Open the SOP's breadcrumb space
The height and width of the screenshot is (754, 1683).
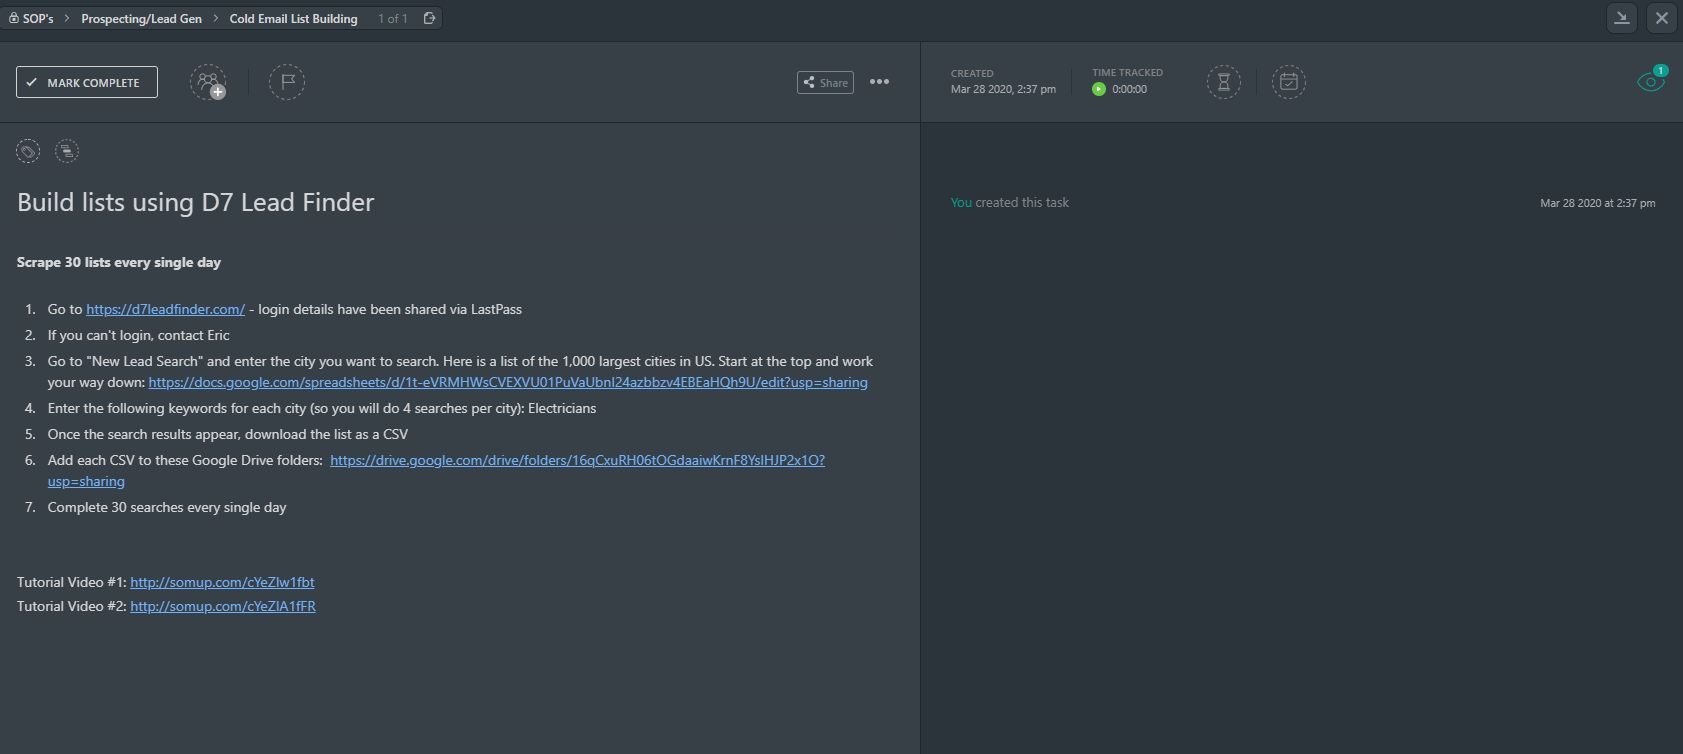[32, 18]
